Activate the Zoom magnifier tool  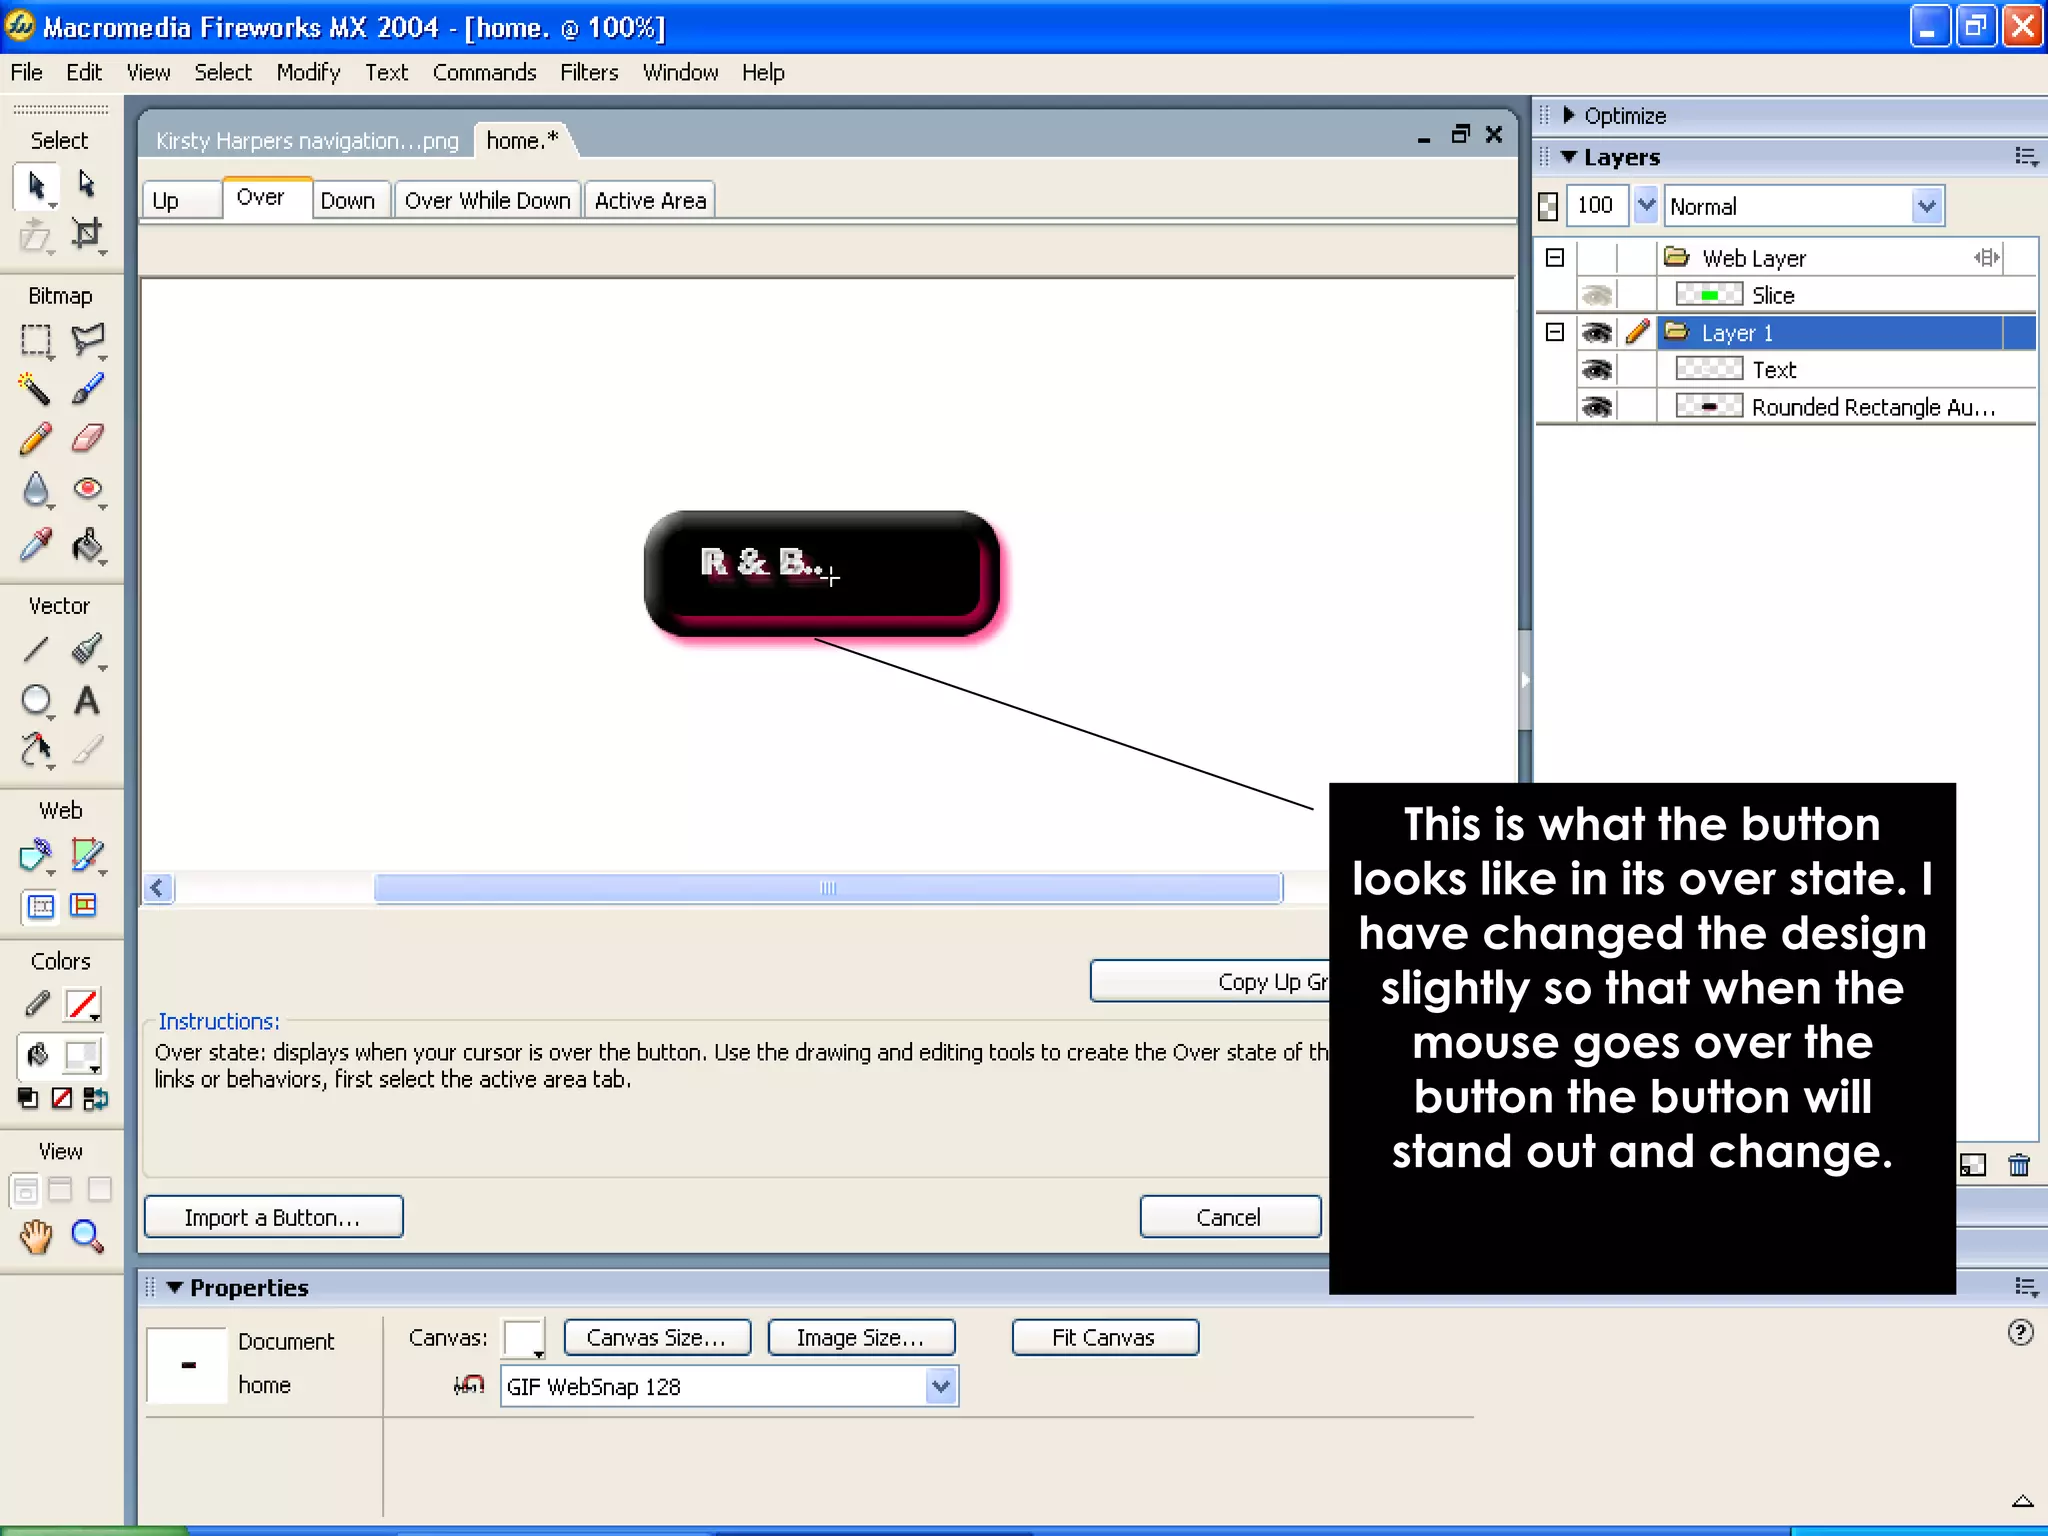(x=88, y=1237)
